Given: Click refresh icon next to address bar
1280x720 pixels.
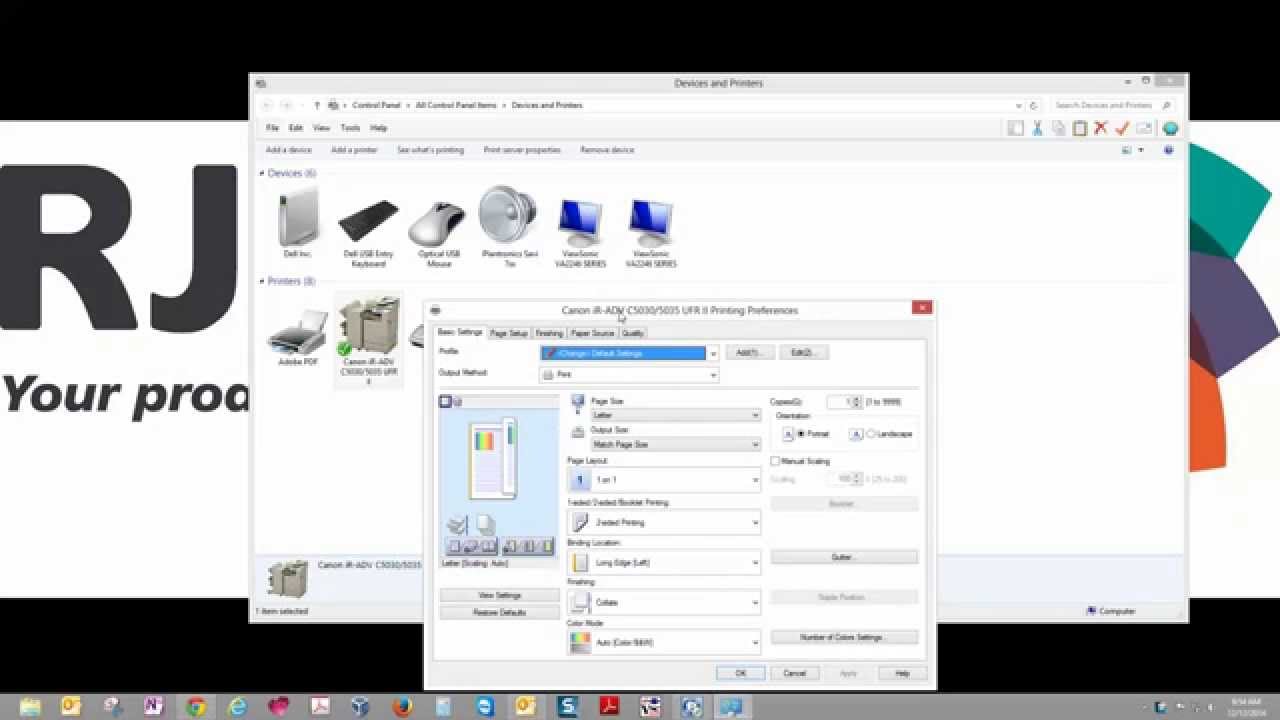Looking at the screenshot, I should click(x=1034, y=105).
